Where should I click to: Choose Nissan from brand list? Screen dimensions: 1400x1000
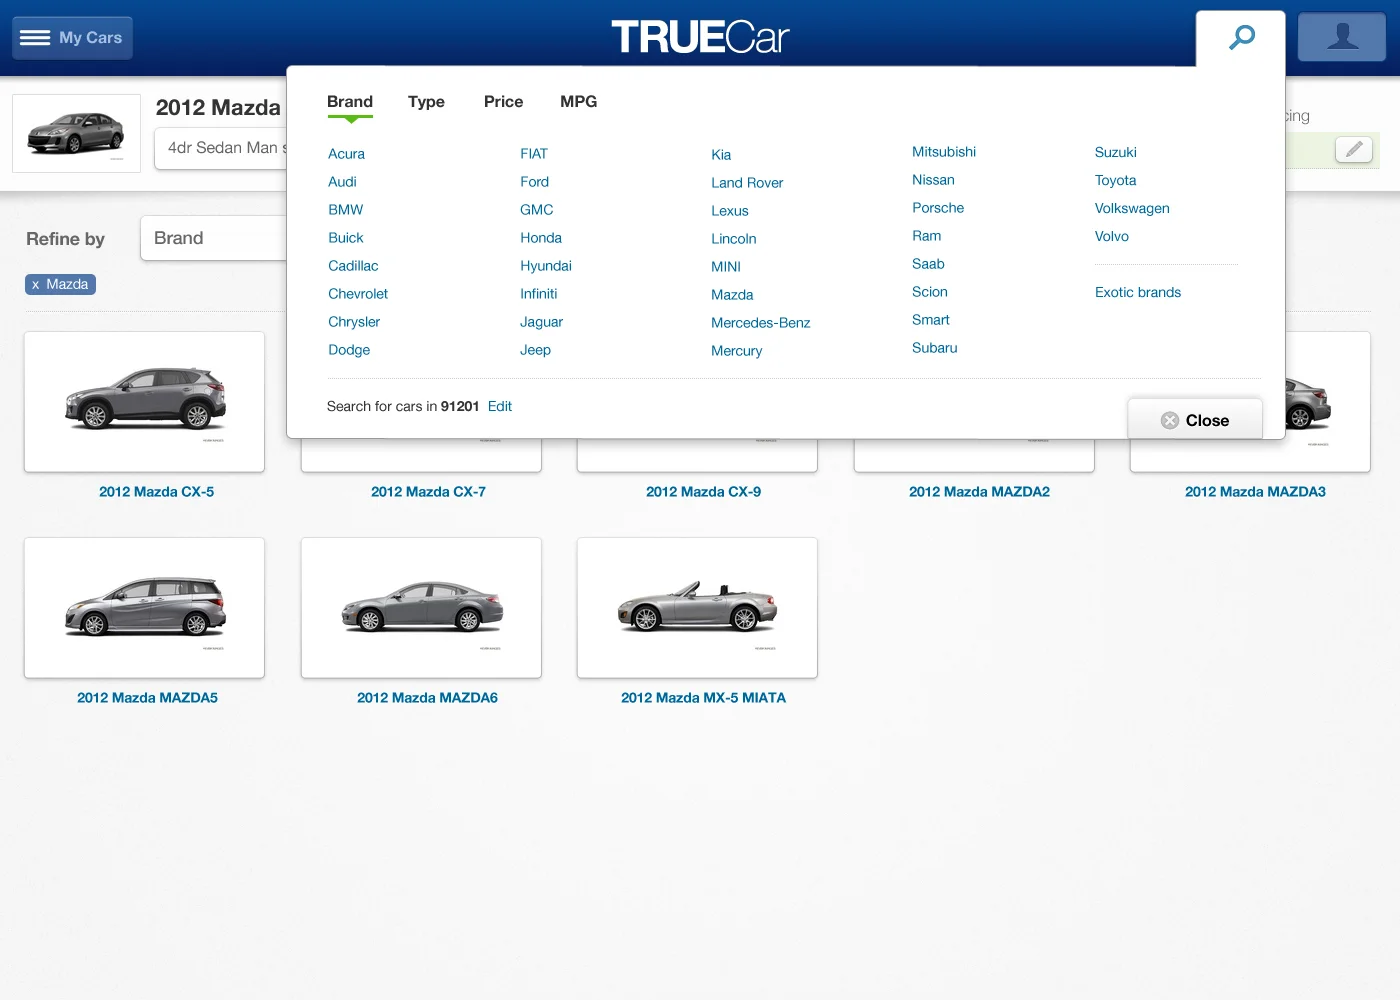click(x=933, y=180)
